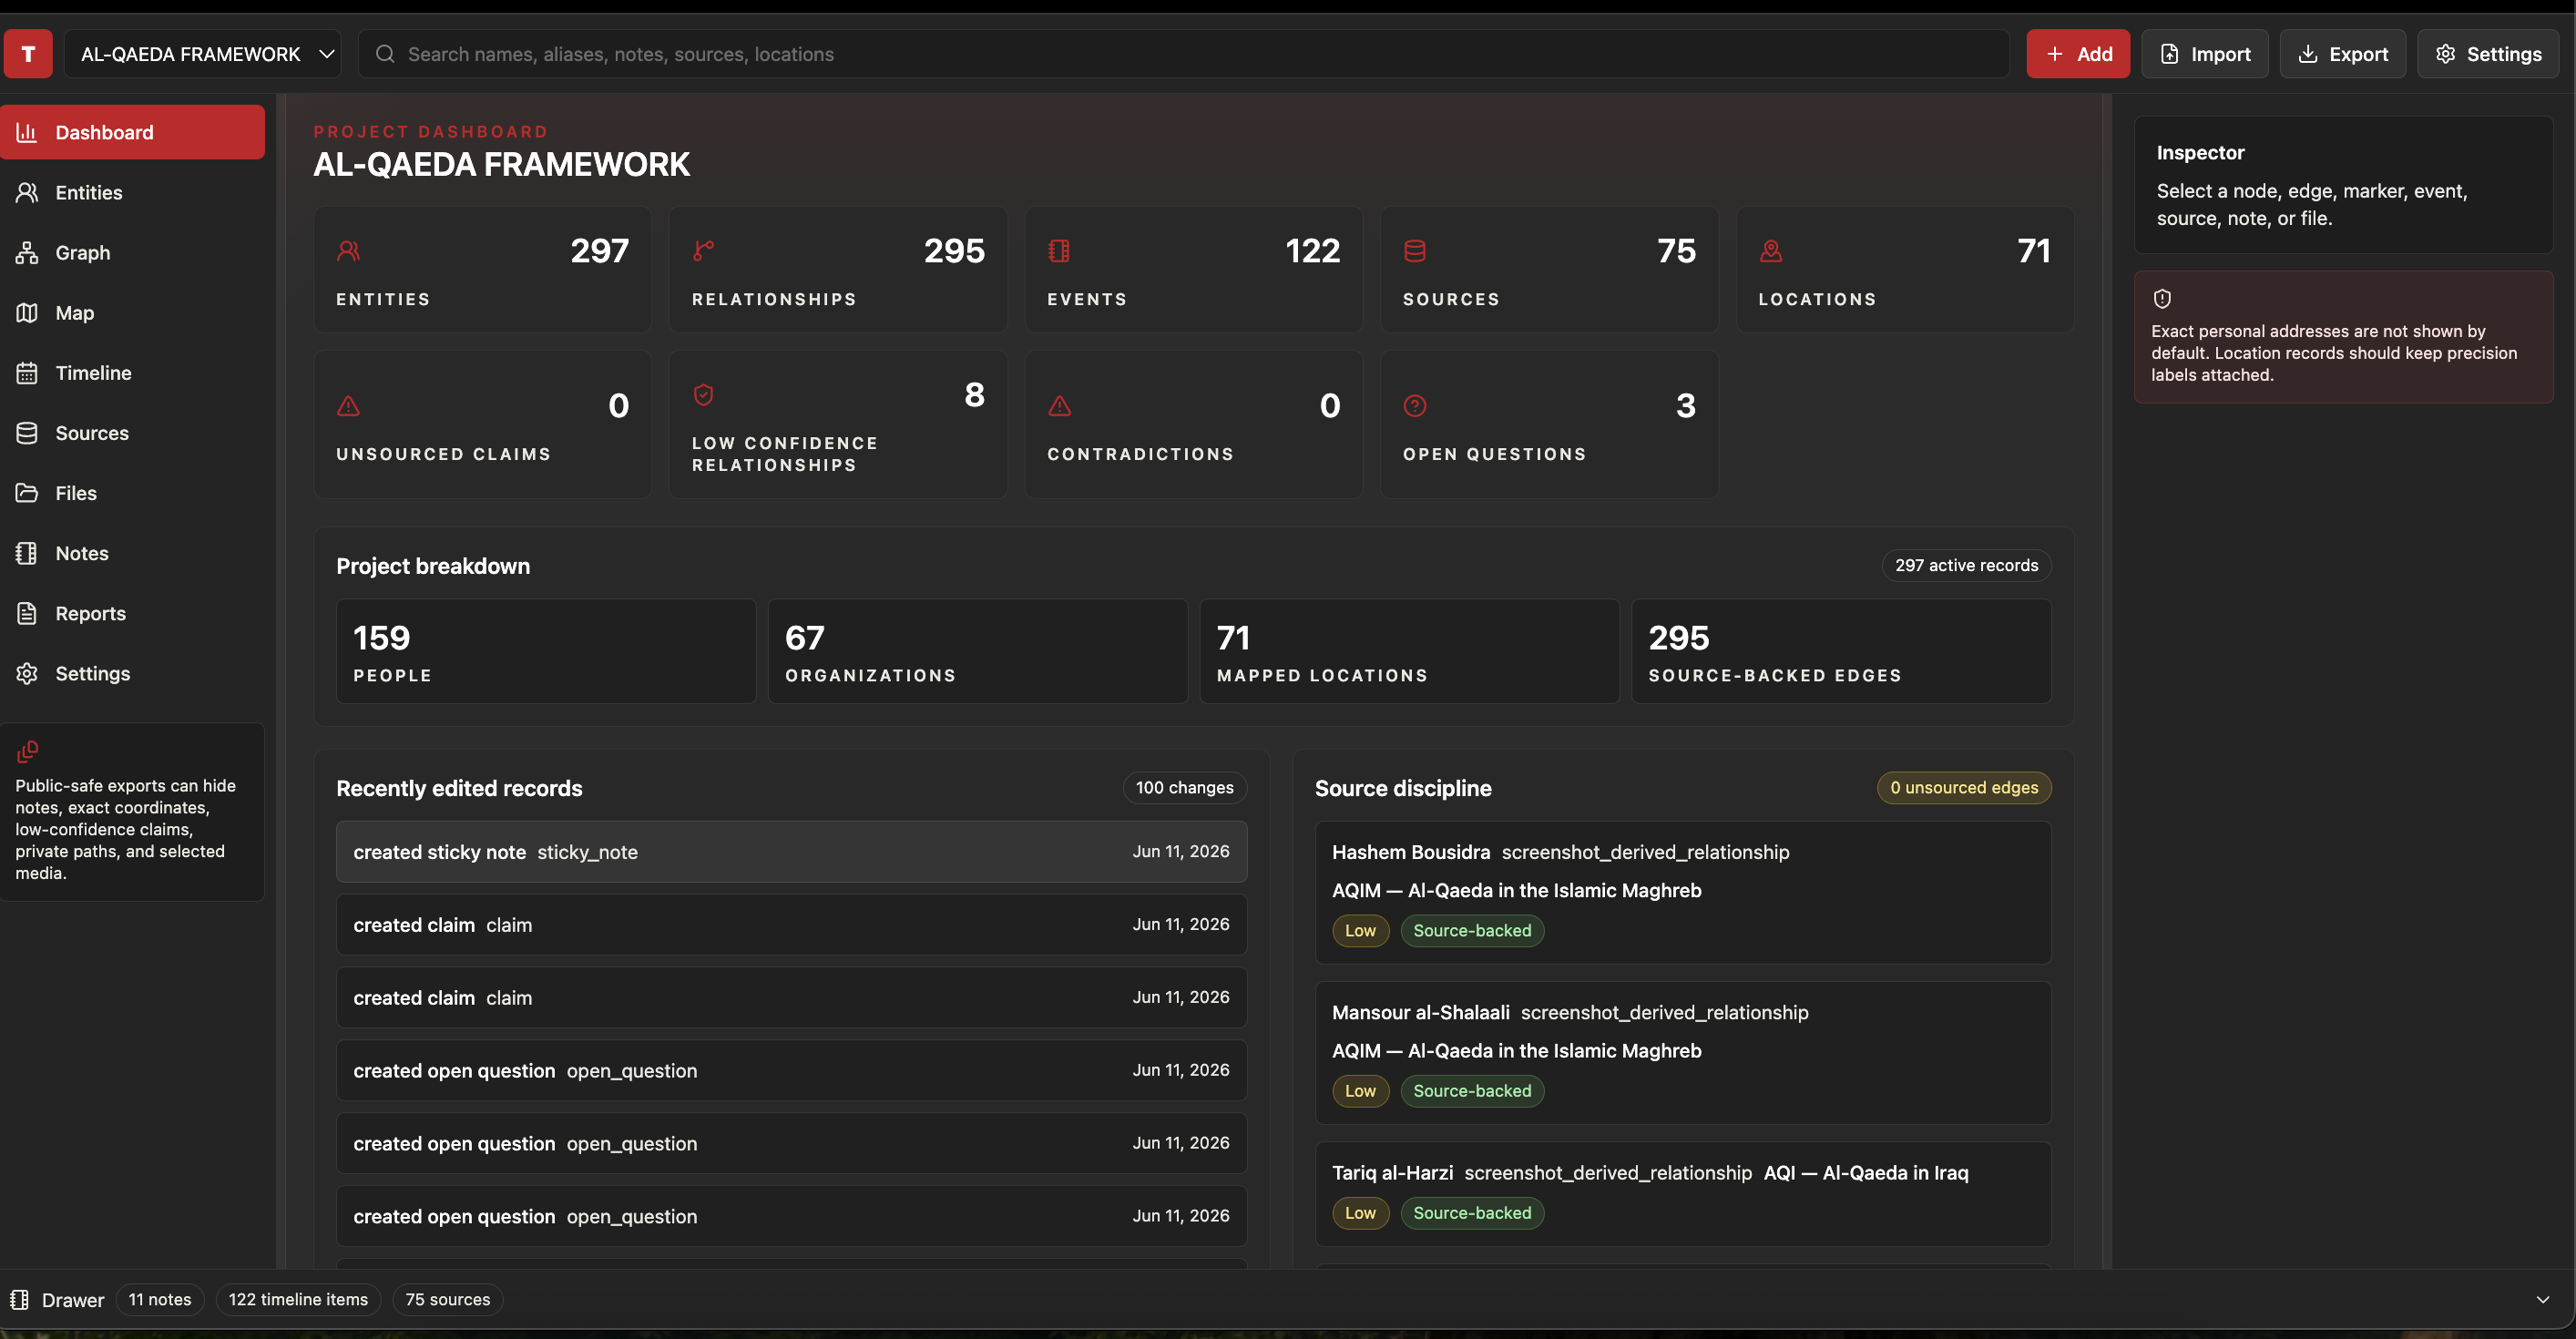Click the Sources database sidebar icon
2576x1339 pixels.
[27, 432]
